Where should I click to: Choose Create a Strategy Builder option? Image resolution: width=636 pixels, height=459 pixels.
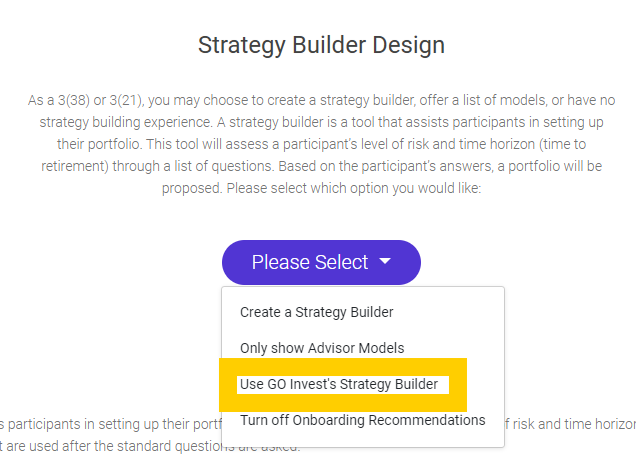[316, 312]
